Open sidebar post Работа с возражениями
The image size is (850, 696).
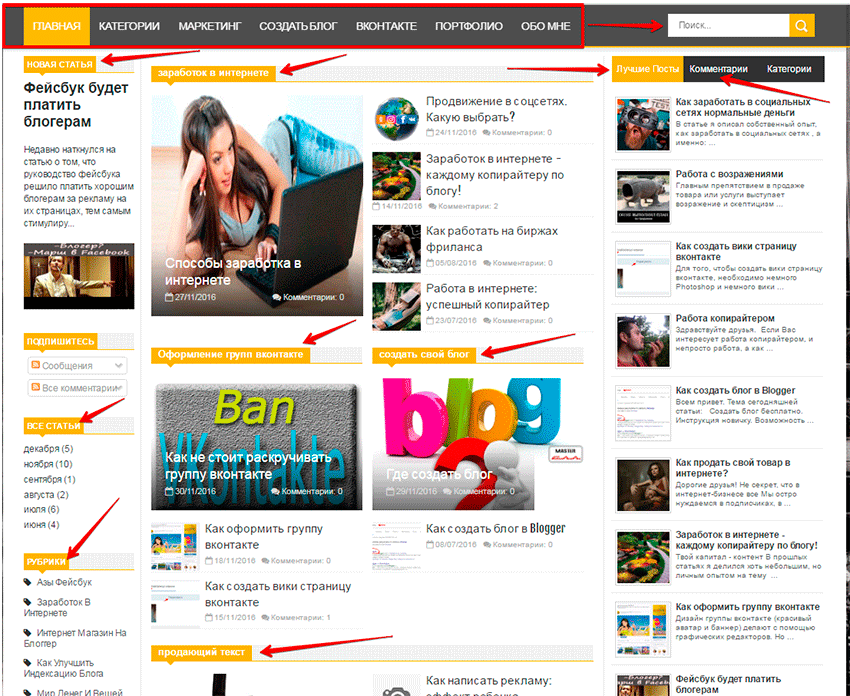729,174
